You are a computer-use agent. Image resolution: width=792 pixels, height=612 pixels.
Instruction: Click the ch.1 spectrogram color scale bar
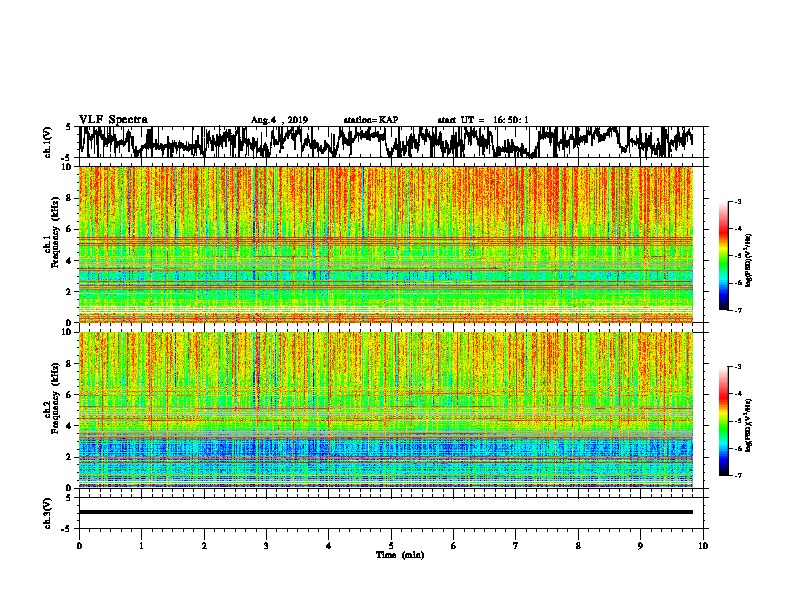coord(724,256)
